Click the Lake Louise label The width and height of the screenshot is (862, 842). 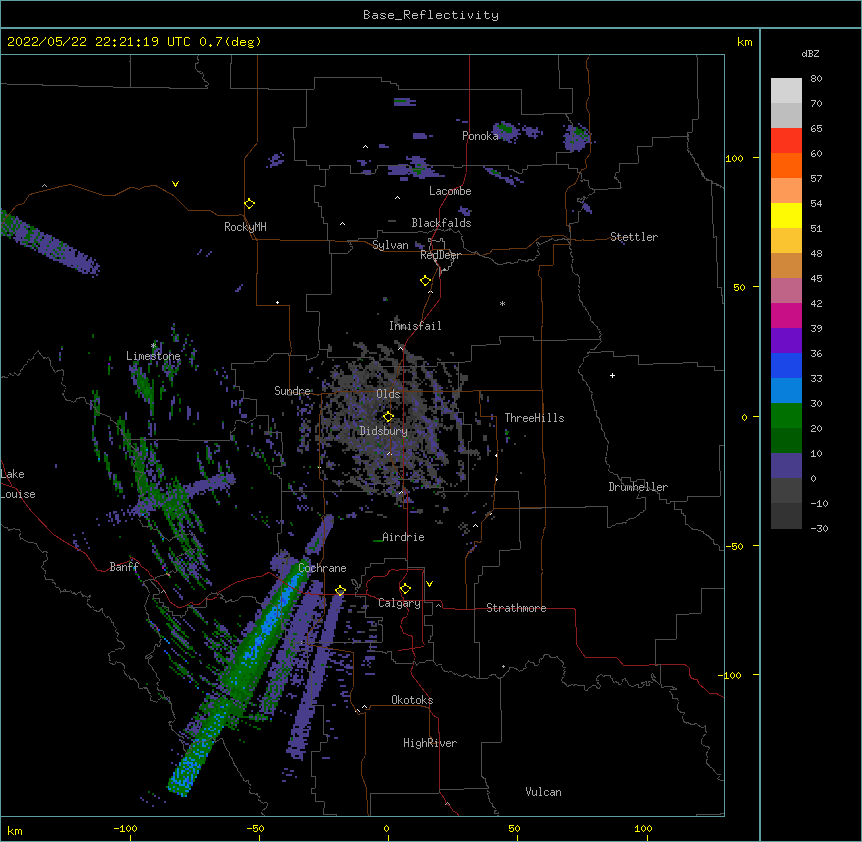[18, 484]
